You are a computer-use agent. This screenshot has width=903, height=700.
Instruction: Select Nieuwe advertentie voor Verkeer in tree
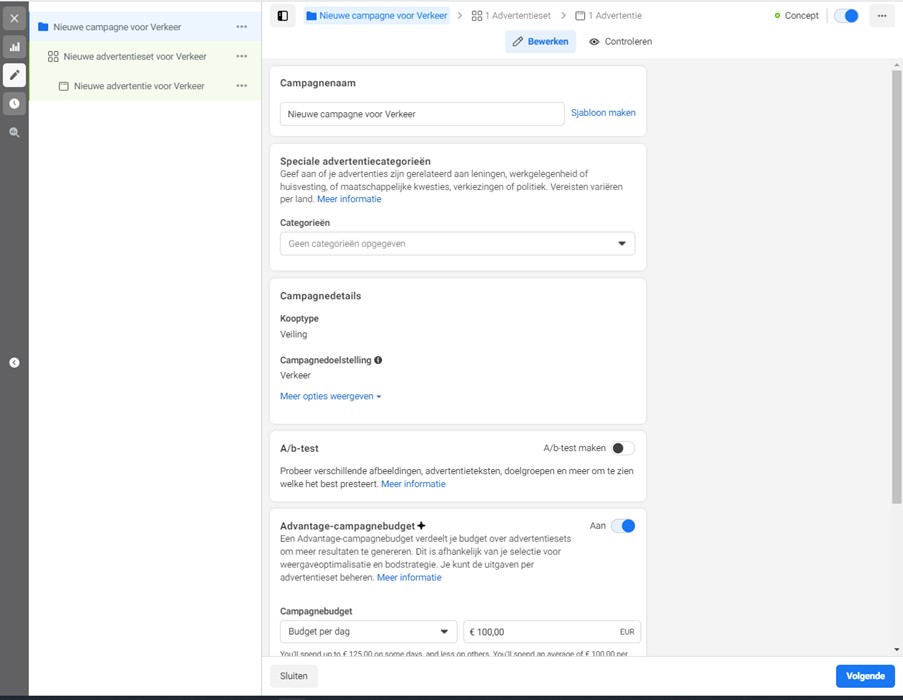click(x=145, y=86)
